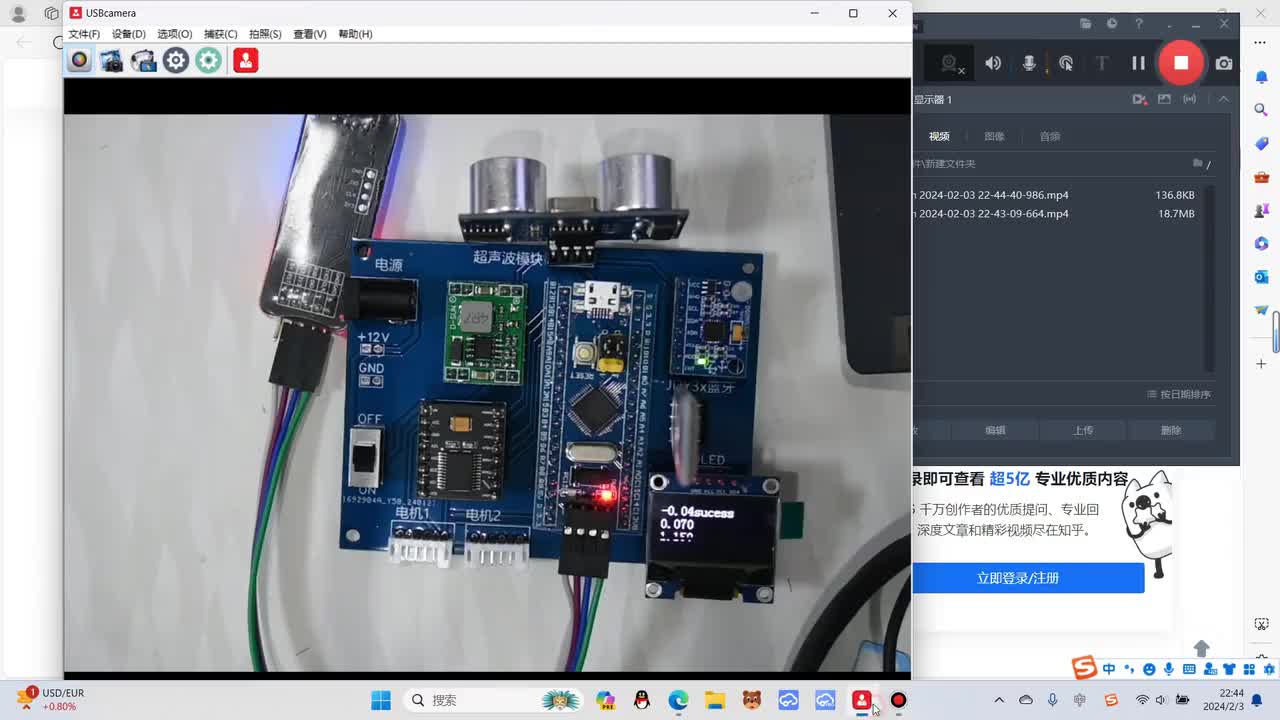The height and width of the screenshot is (720, 1280).
Task: Collapse the 显示器 1 panel with chevron
Action: tap(1223, 99)
